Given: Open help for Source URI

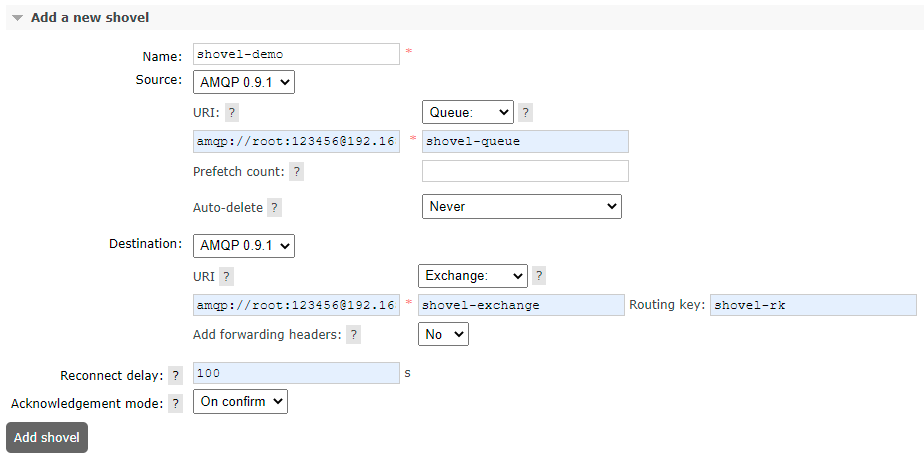Looking at the screenshot, I should click(232, 113).
